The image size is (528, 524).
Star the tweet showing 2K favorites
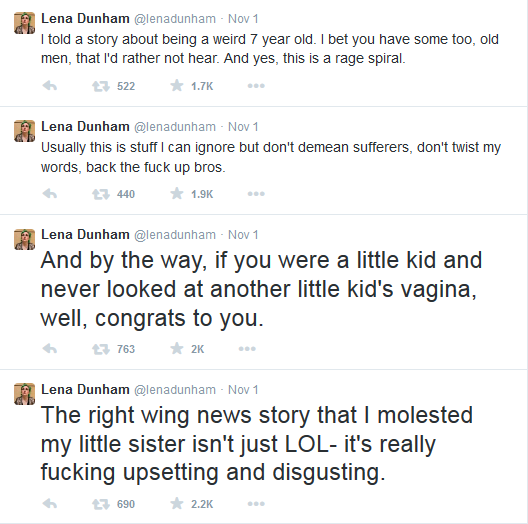point(177,348)
